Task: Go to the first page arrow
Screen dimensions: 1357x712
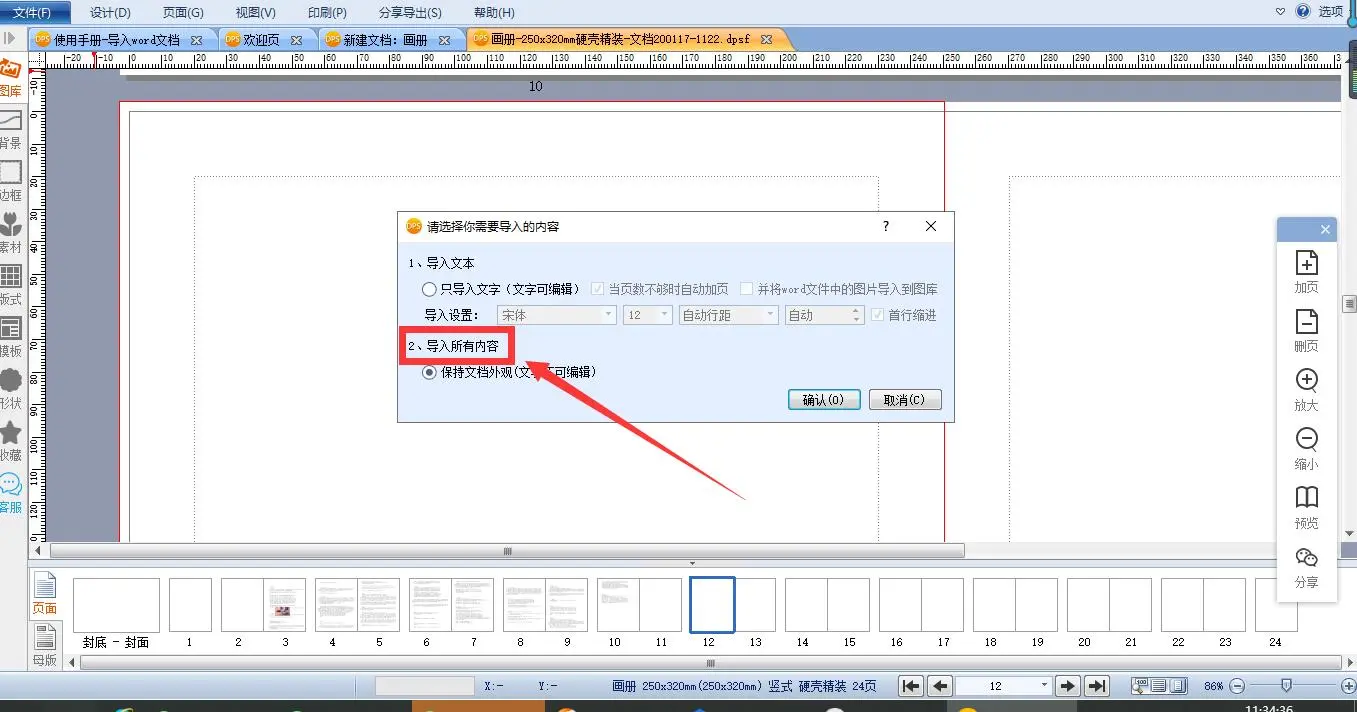Action: [911, 686]
